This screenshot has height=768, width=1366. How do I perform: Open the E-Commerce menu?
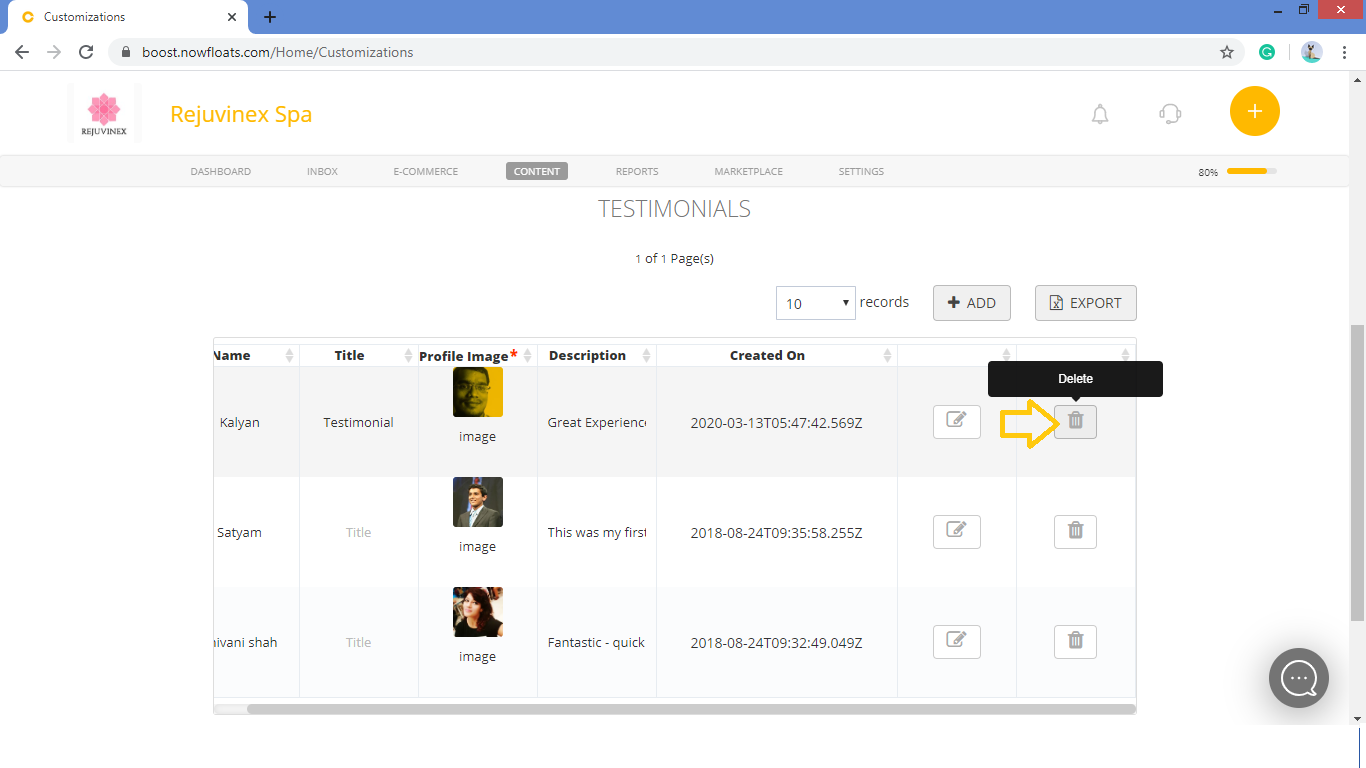426,172
